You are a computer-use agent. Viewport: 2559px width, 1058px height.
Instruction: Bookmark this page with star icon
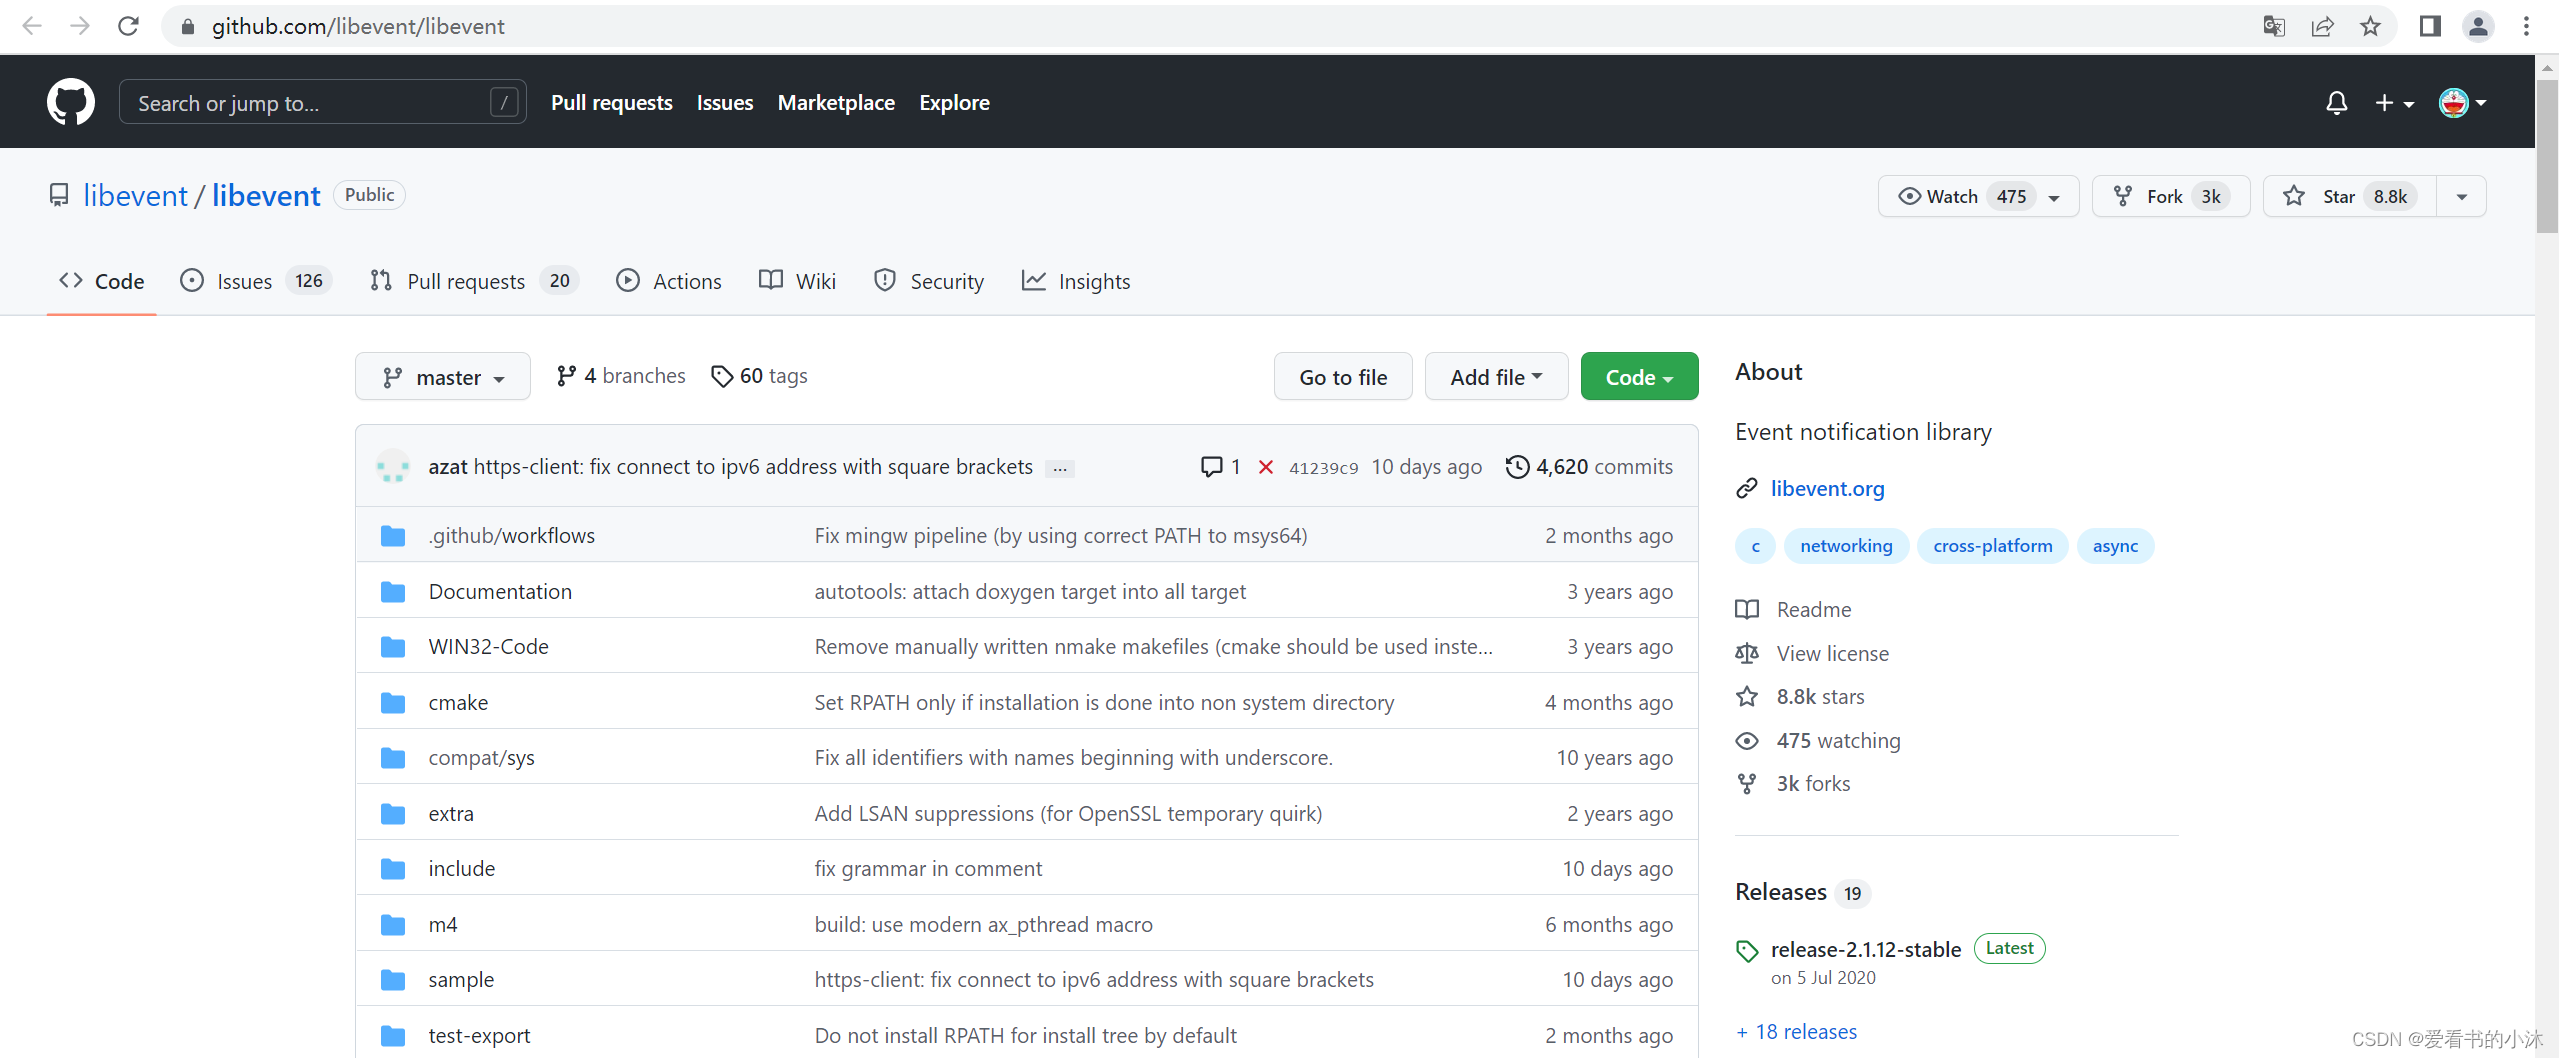coord(2370,26)
